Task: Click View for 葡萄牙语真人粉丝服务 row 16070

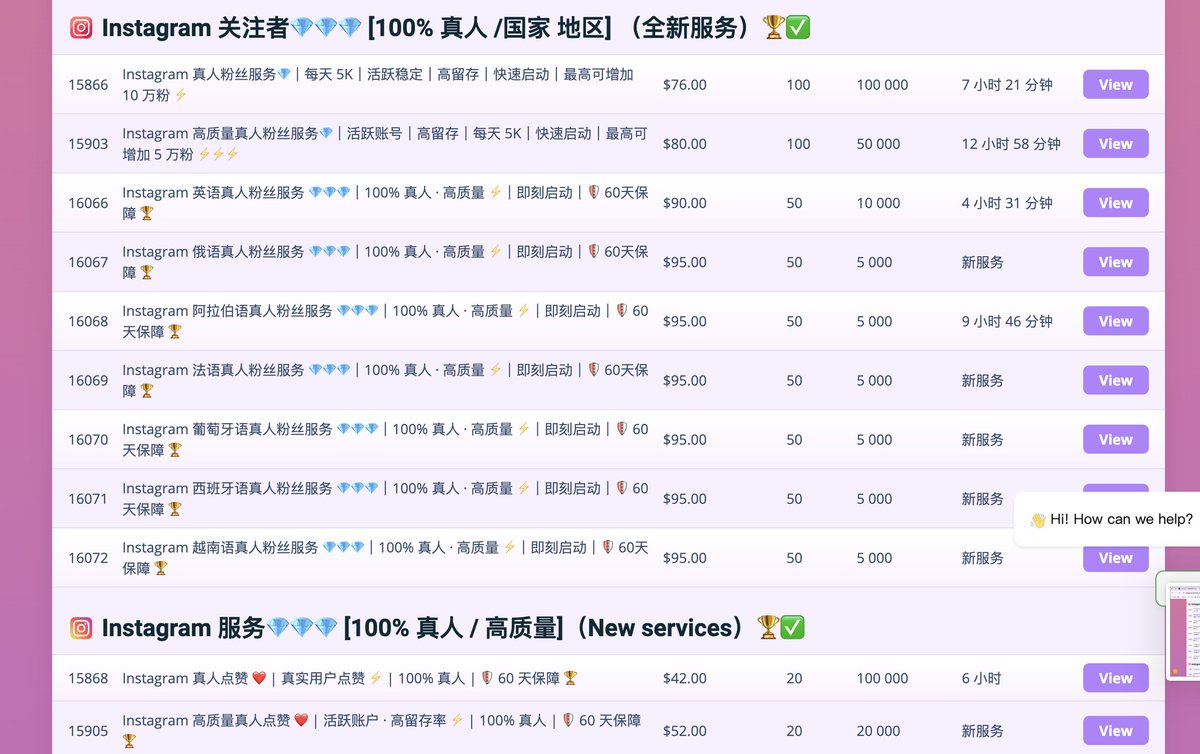Action: [x=1115, y=439]
